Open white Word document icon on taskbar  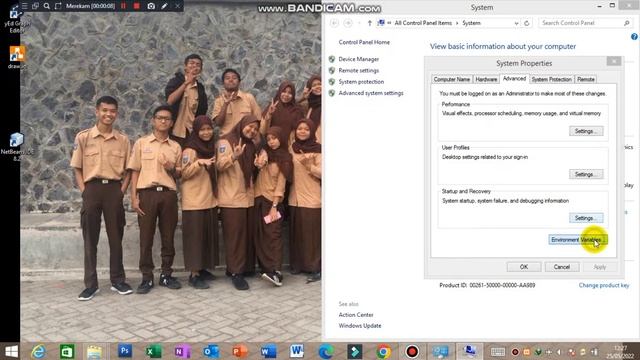[297, 351]
